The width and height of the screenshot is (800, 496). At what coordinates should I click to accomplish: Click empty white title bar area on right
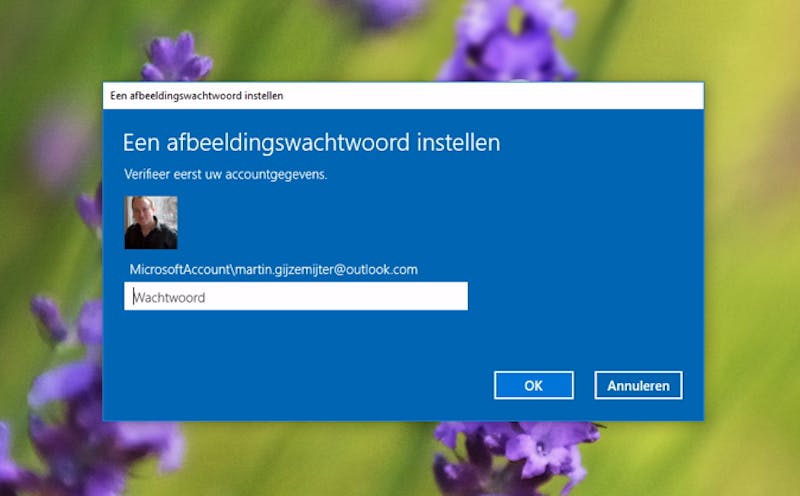point(550,96)
